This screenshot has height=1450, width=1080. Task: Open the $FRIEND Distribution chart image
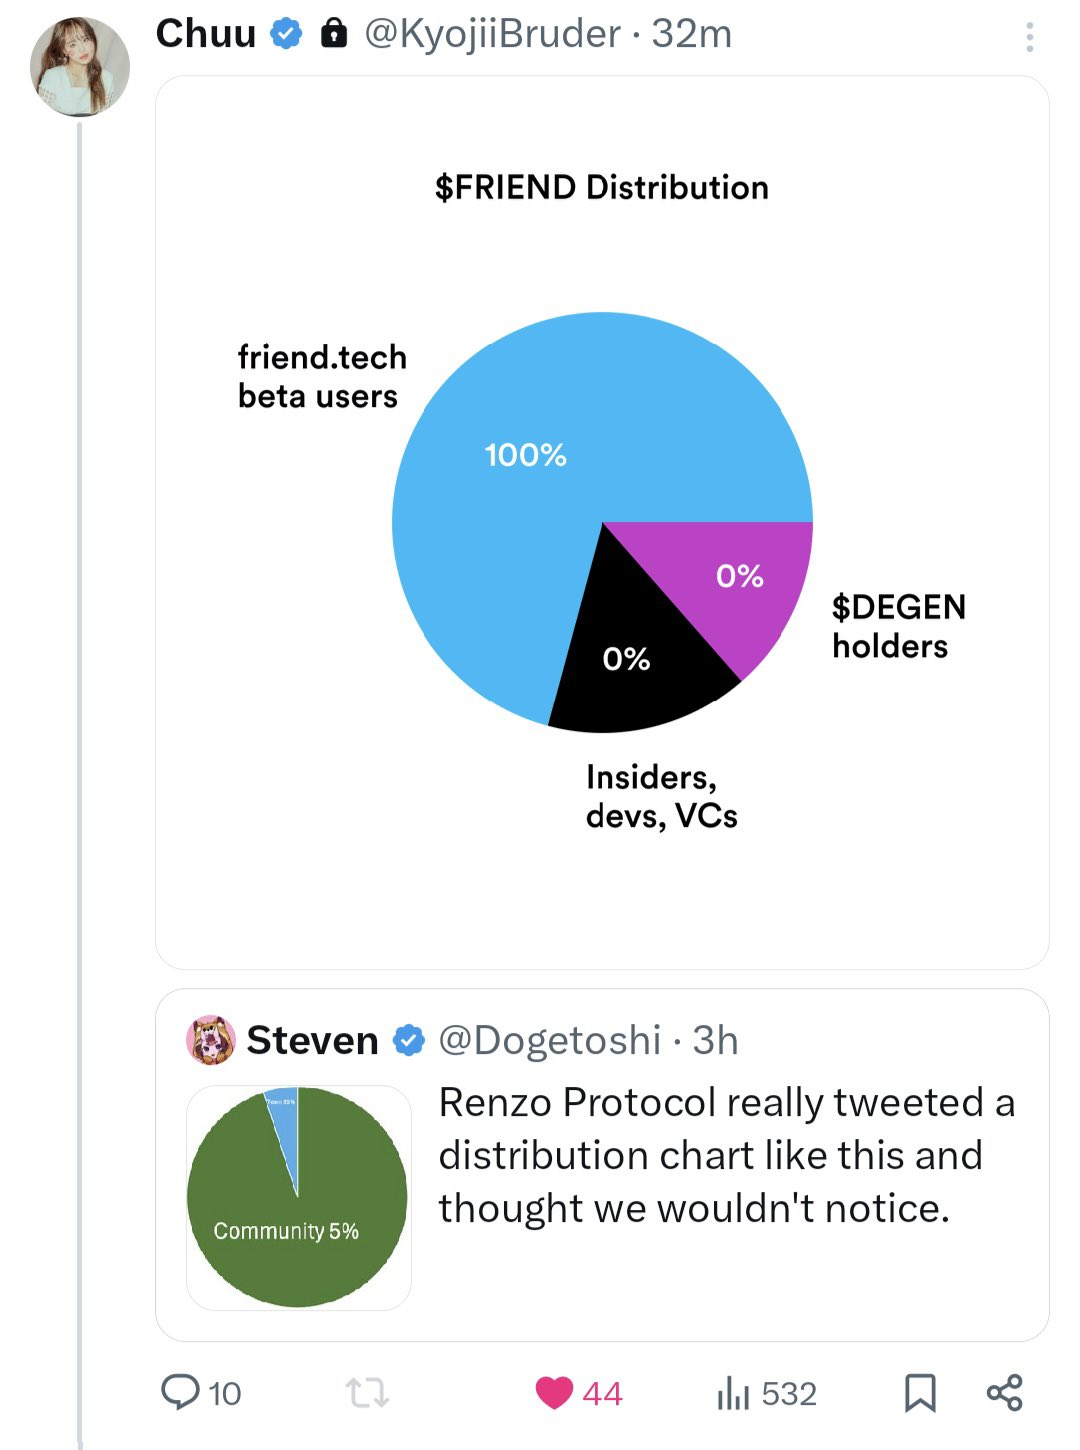[602, 522]
